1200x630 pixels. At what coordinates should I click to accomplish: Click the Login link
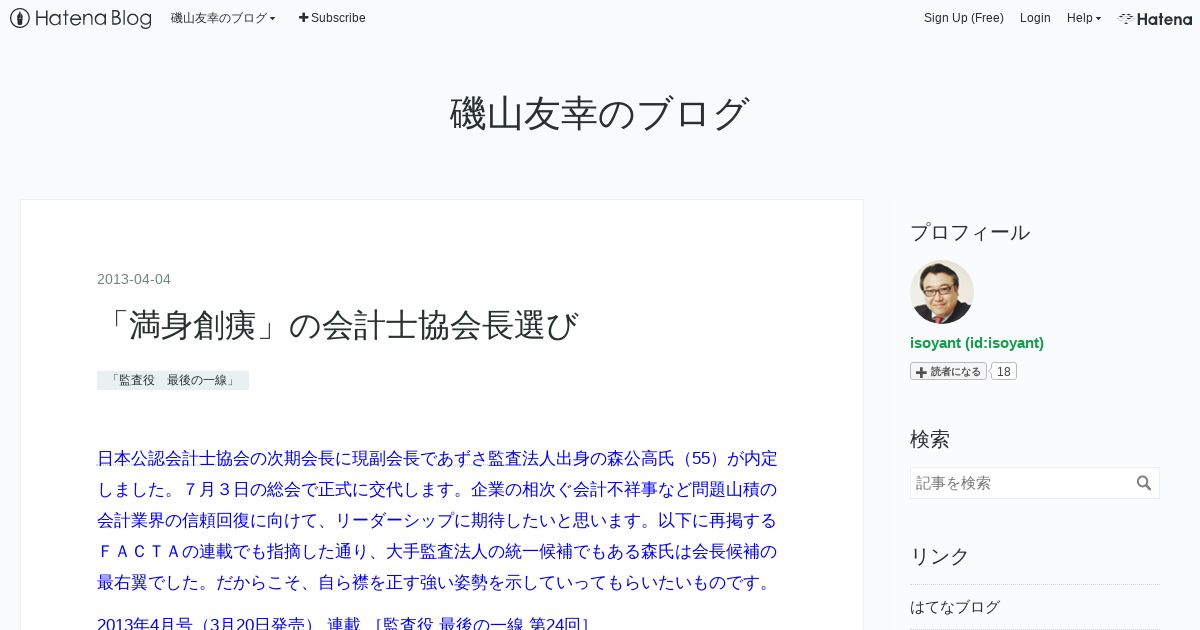[x=1035, y=18]
